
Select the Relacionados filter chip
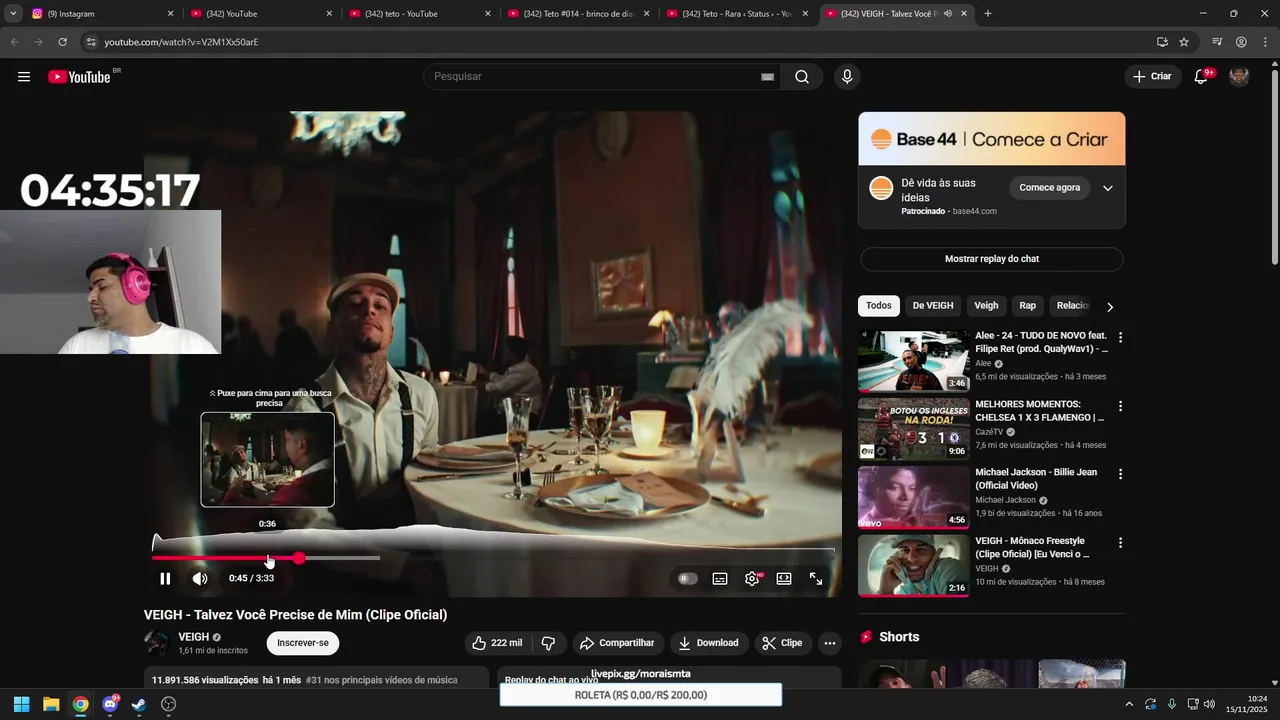pos(1073,306)
